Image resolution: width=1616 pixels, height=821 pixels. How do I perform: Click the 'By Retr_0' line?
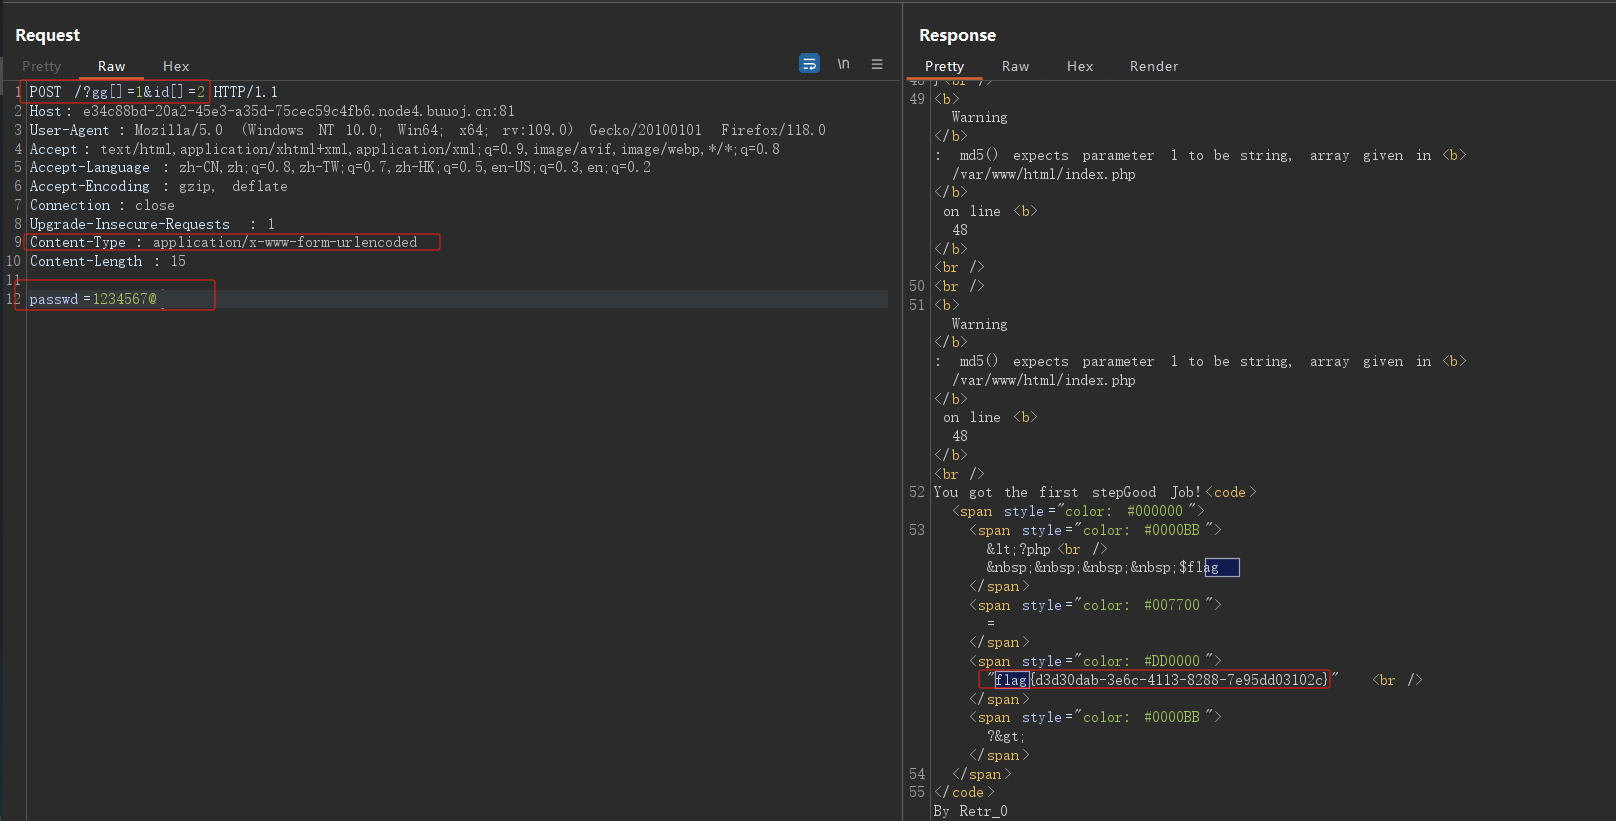[970, 811]
